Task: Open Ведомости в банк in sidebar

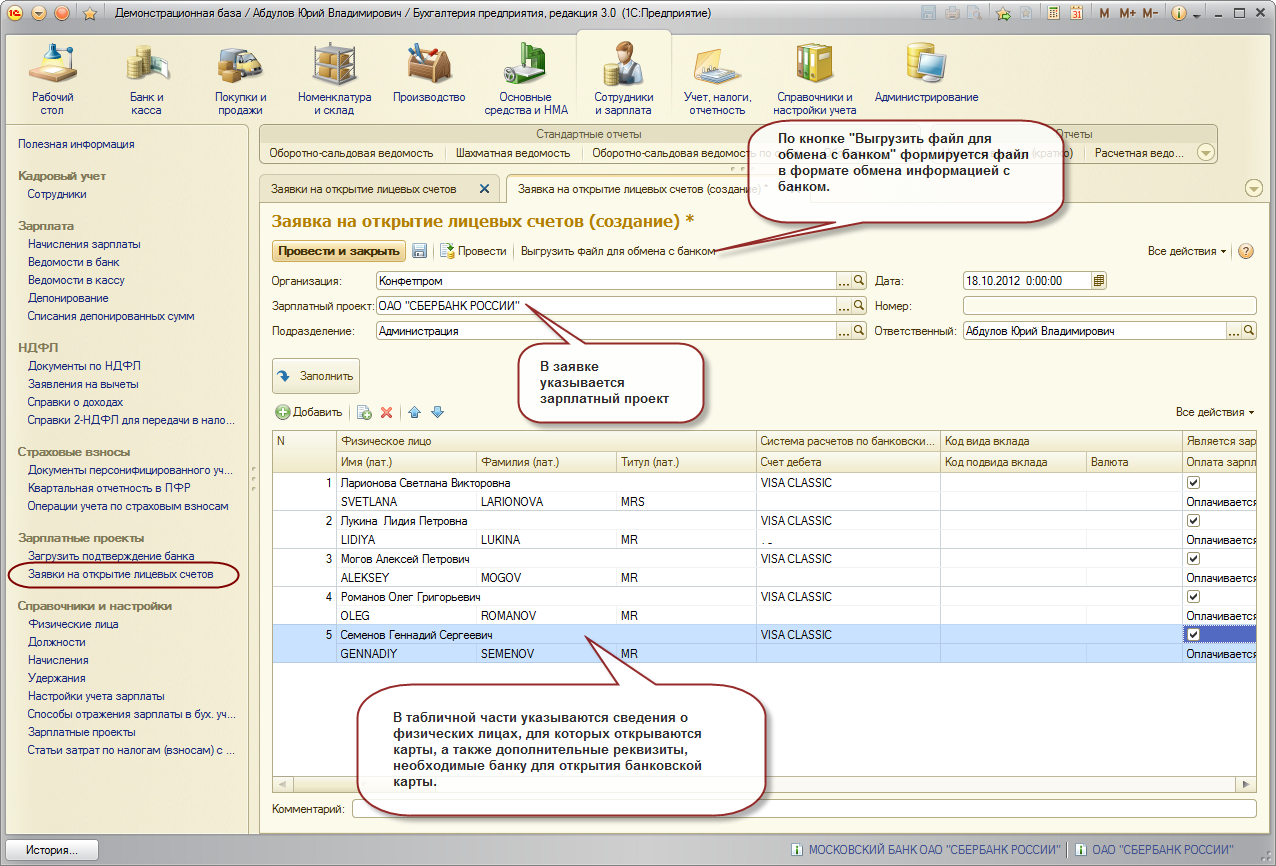Action: pyautogui.click(x=73, y=262)
